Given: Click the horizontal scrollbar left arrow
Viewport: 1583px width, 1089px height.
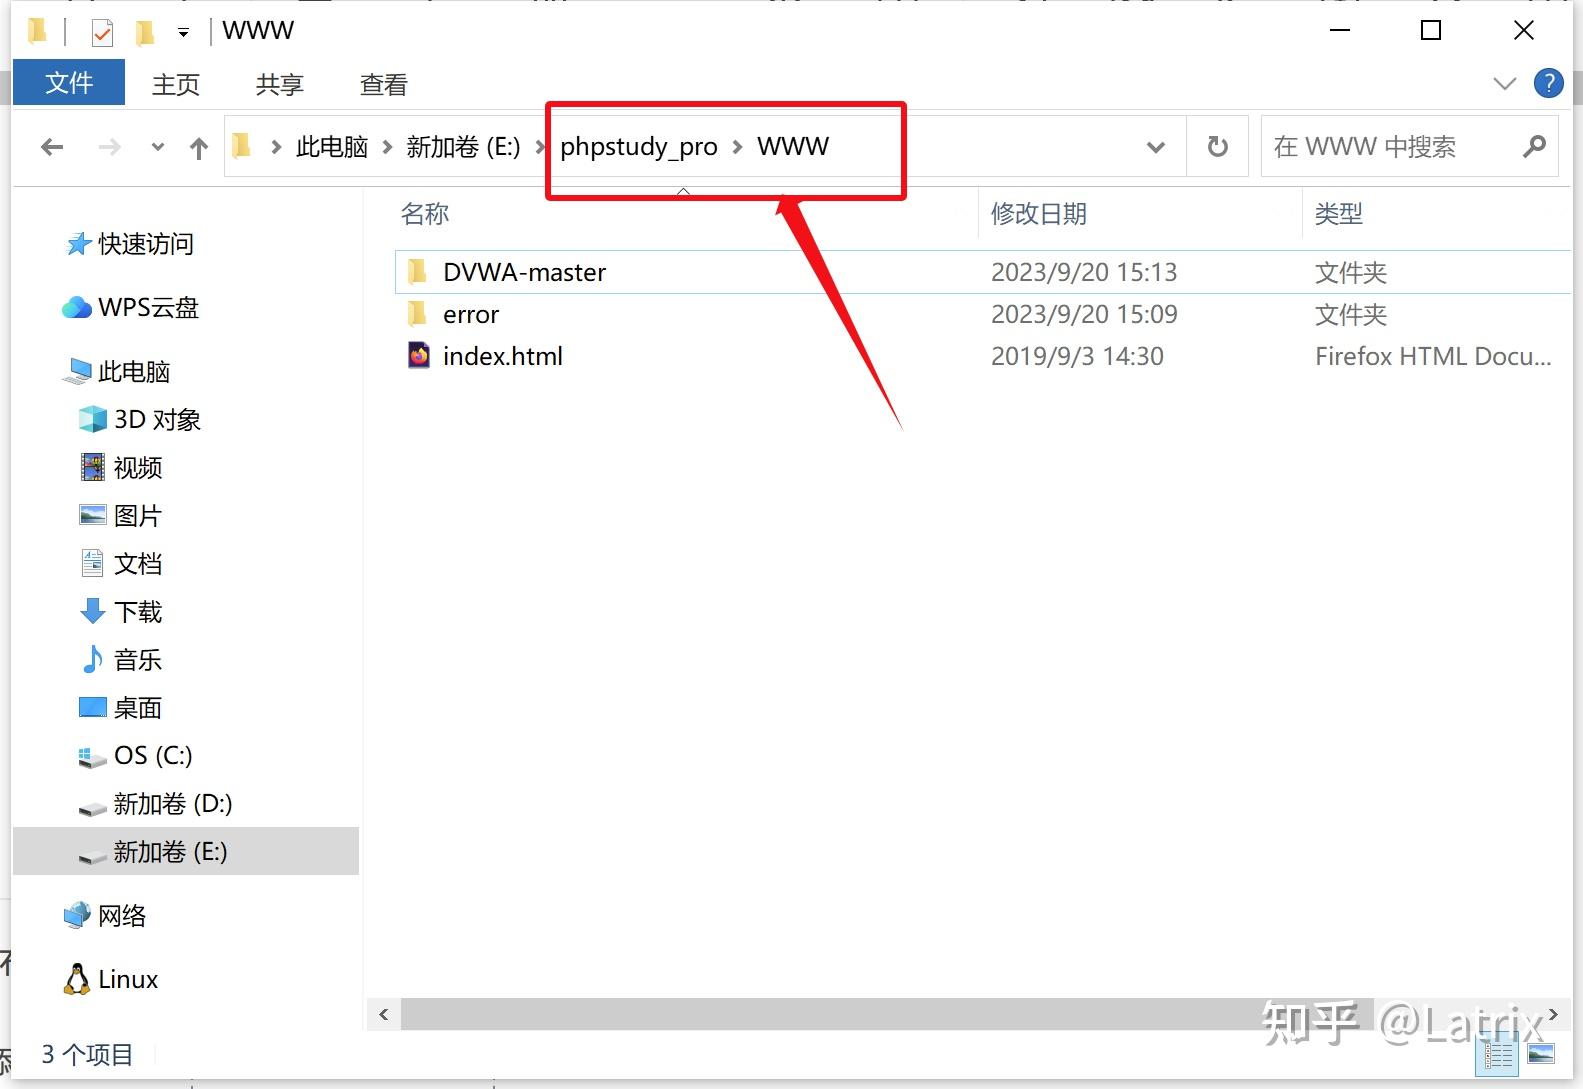Looking at the screenshot, I should click(384, 1014).
